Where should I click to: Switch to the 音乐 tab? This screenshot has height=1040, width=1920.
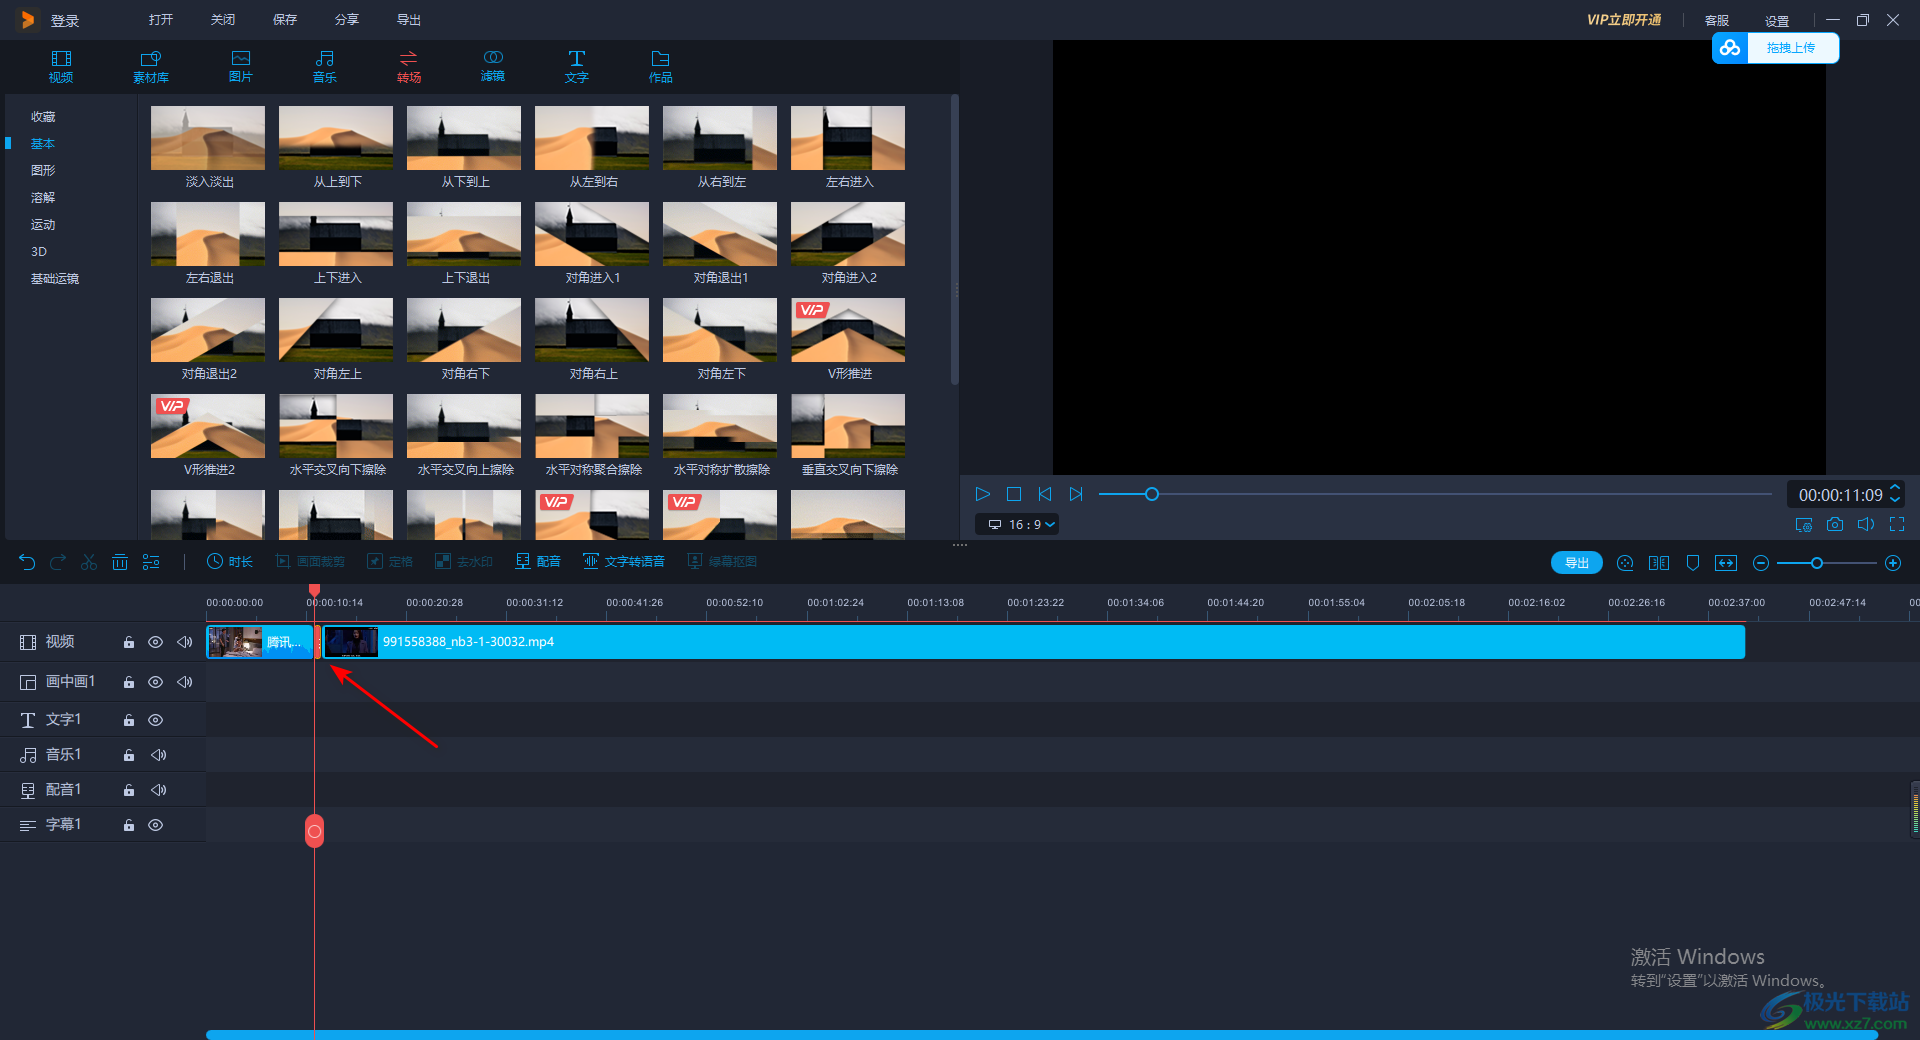pyautogui.click(x=325, y=66)
